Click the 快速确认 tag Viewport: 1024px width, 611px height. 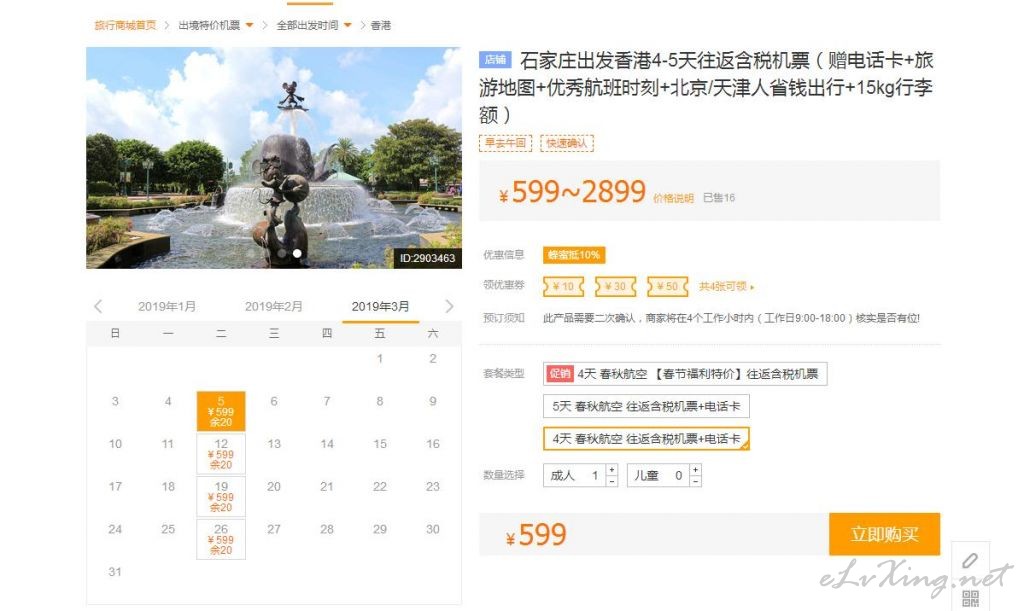tap(567, 143)
